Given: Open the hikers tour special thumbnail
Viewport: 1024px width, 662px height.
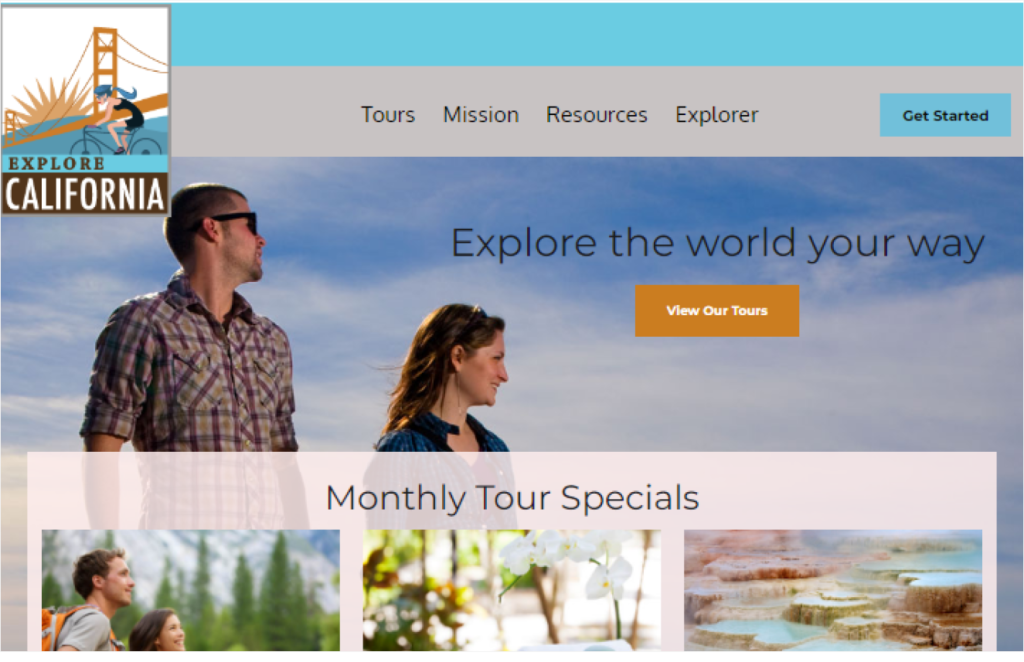Looking at the screenshot, I should 191,590.
